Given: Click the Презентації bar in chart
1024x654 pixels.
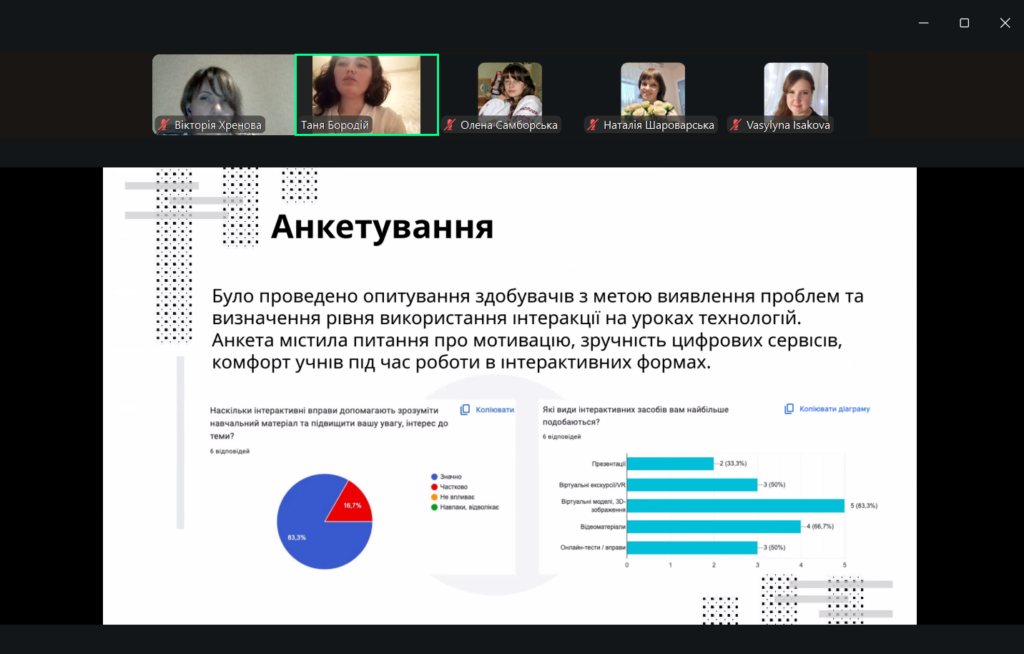Looking at the screenshot, I should click(670, 463).
